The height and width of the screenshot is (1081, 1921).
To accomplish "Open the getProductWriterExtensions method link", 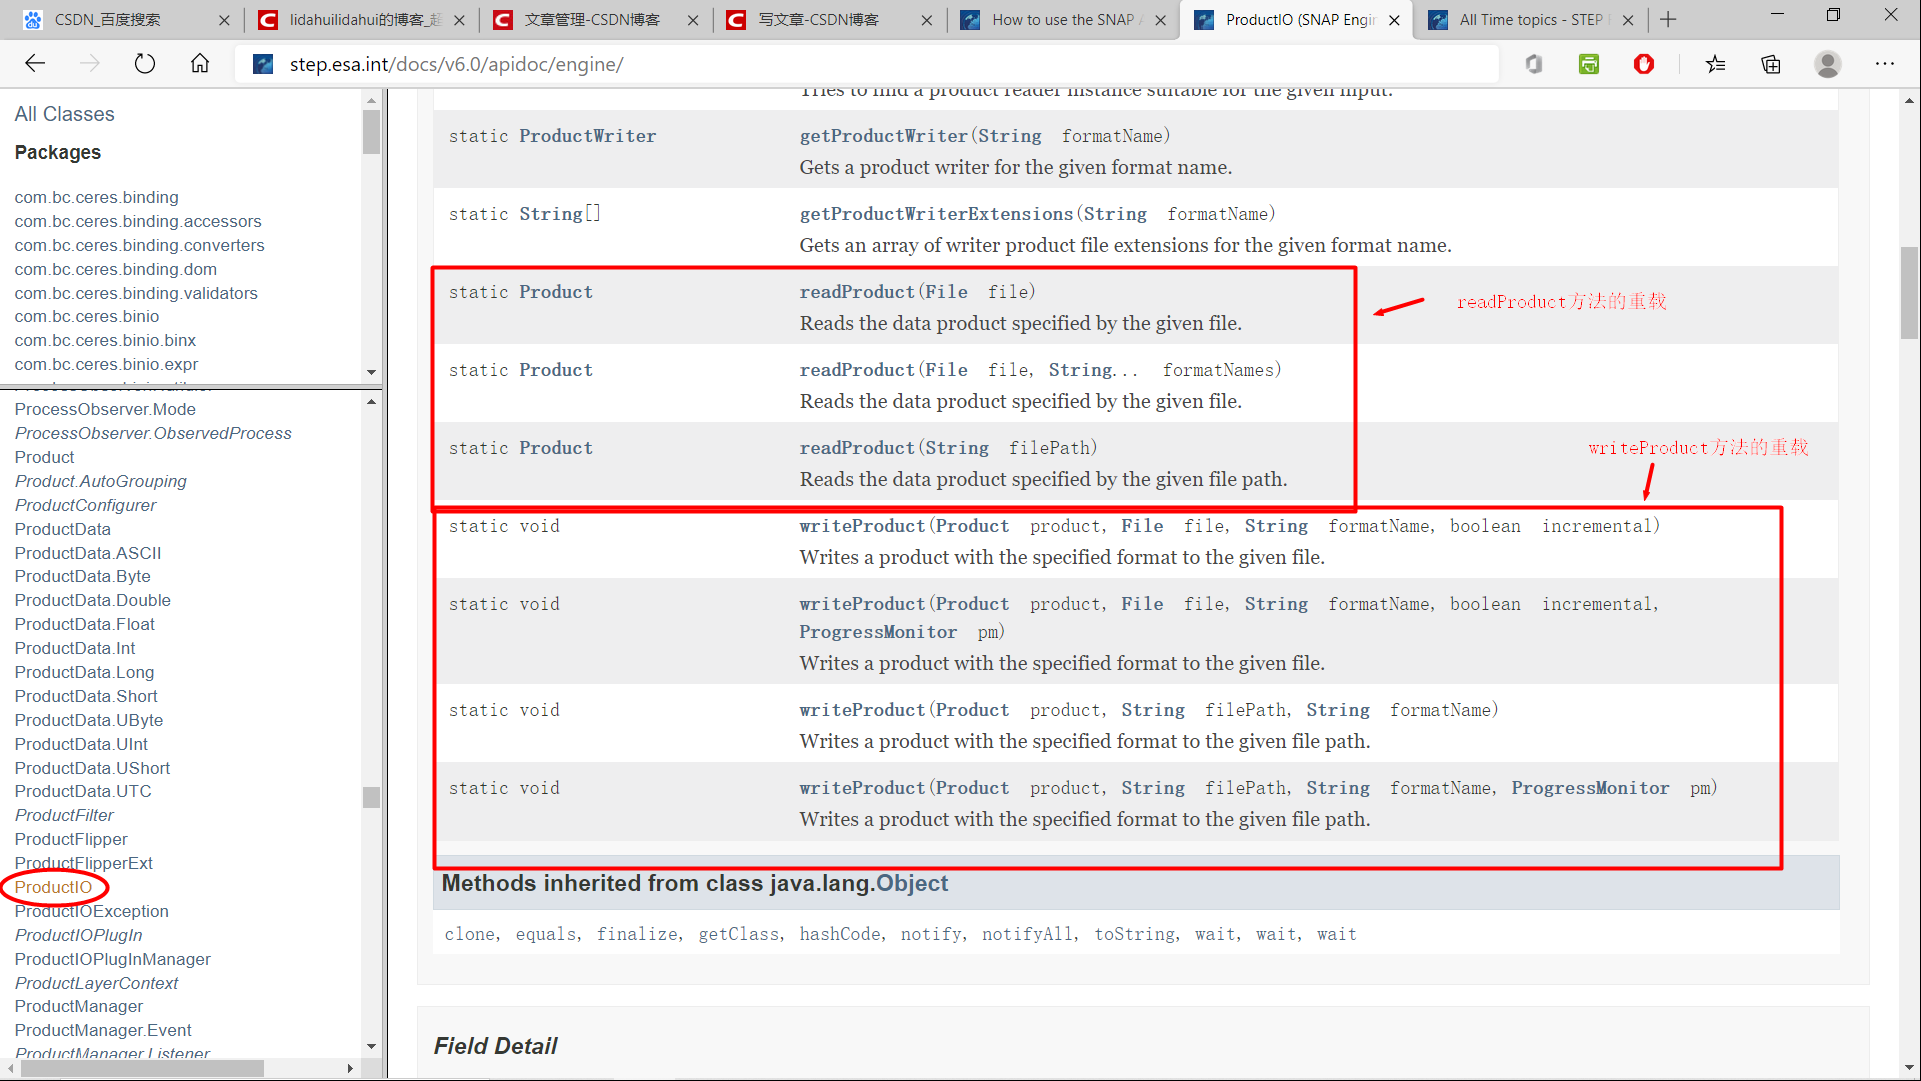I will 936,214.
